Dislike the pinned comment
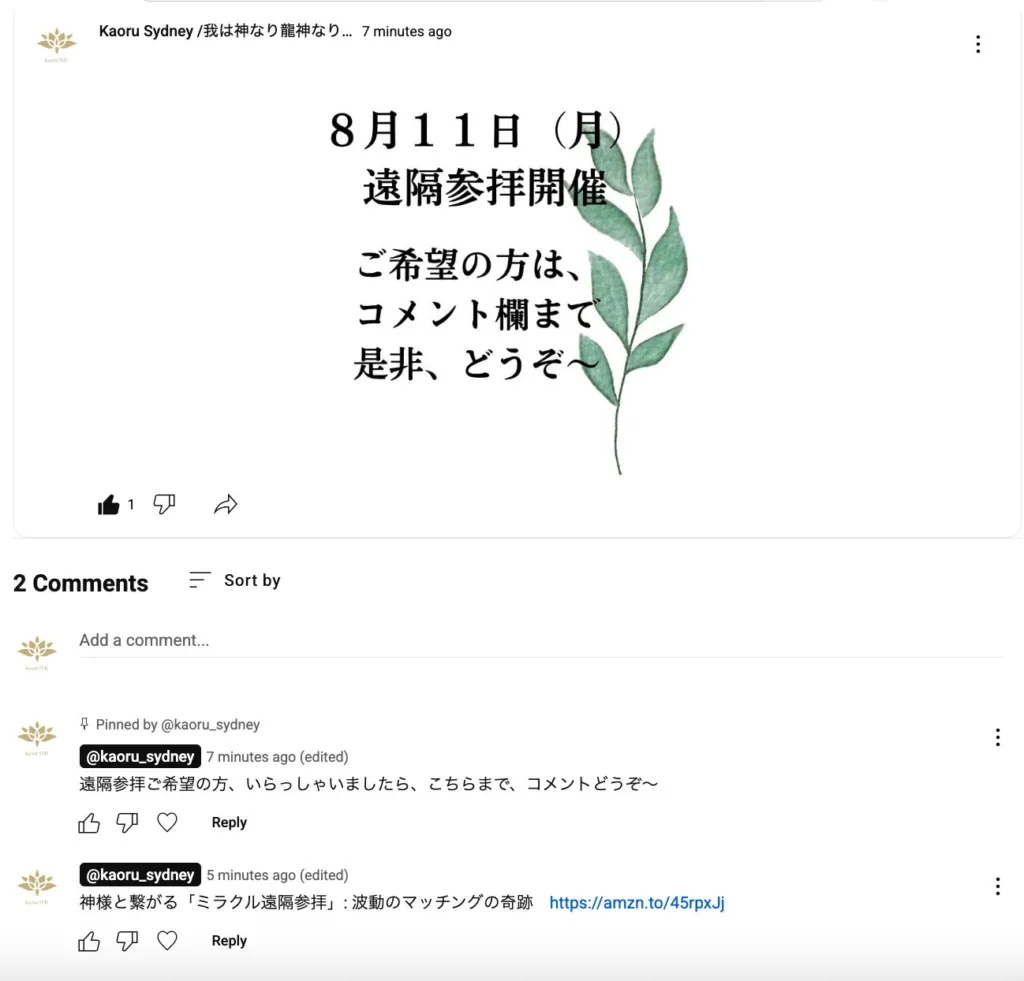The image size is (1024, 981). tap(127, 823)
